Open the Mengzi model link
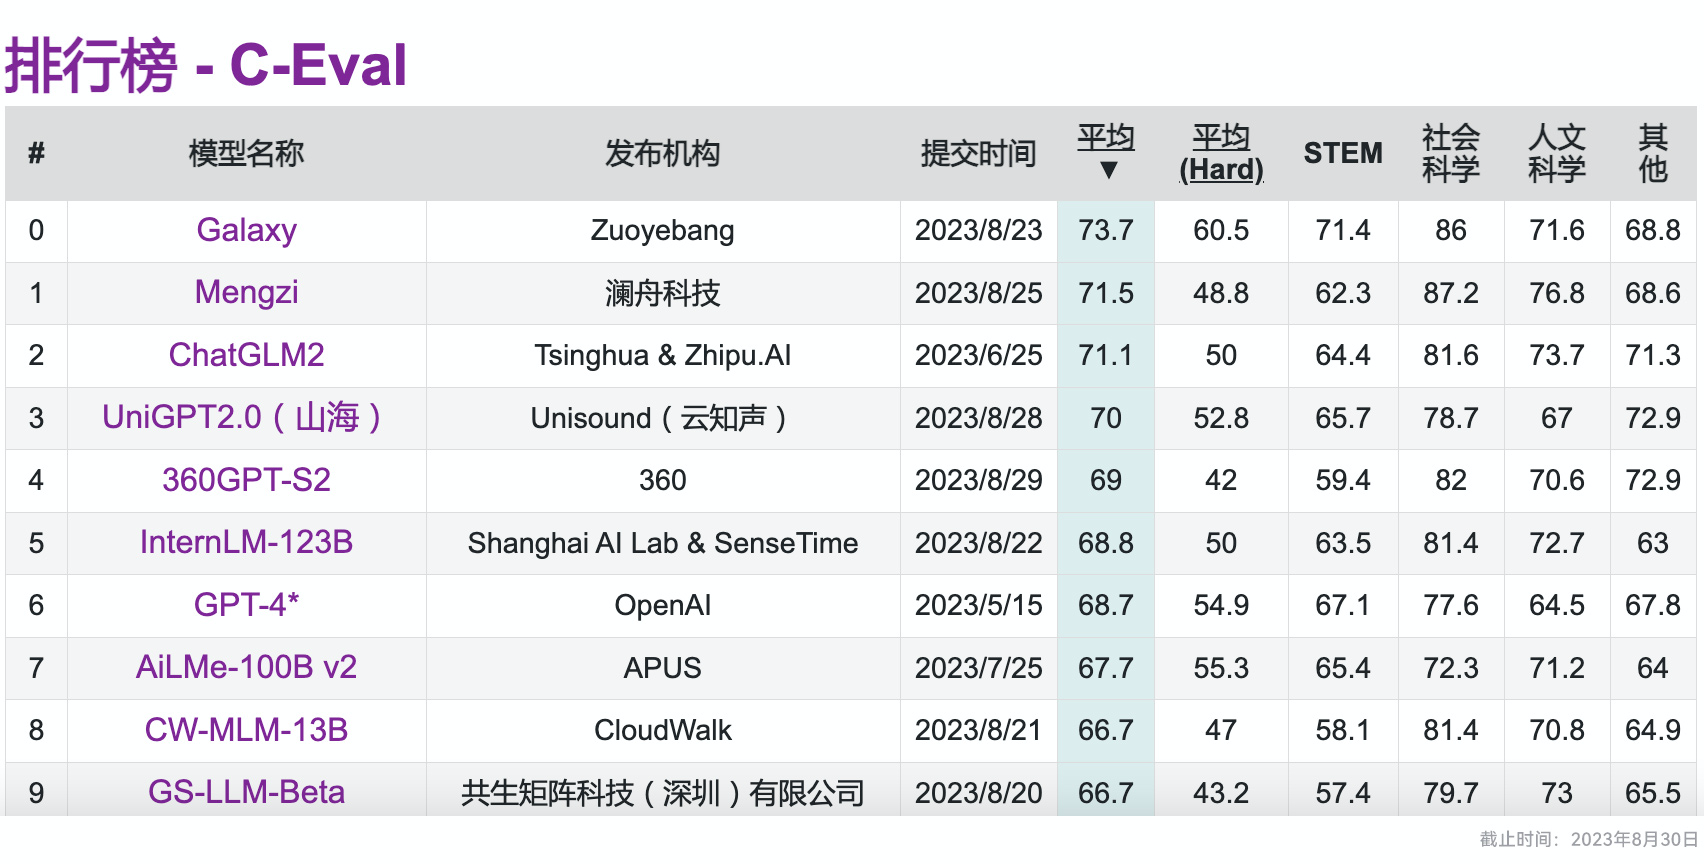Screen dimensions: 1704x864 246,292
